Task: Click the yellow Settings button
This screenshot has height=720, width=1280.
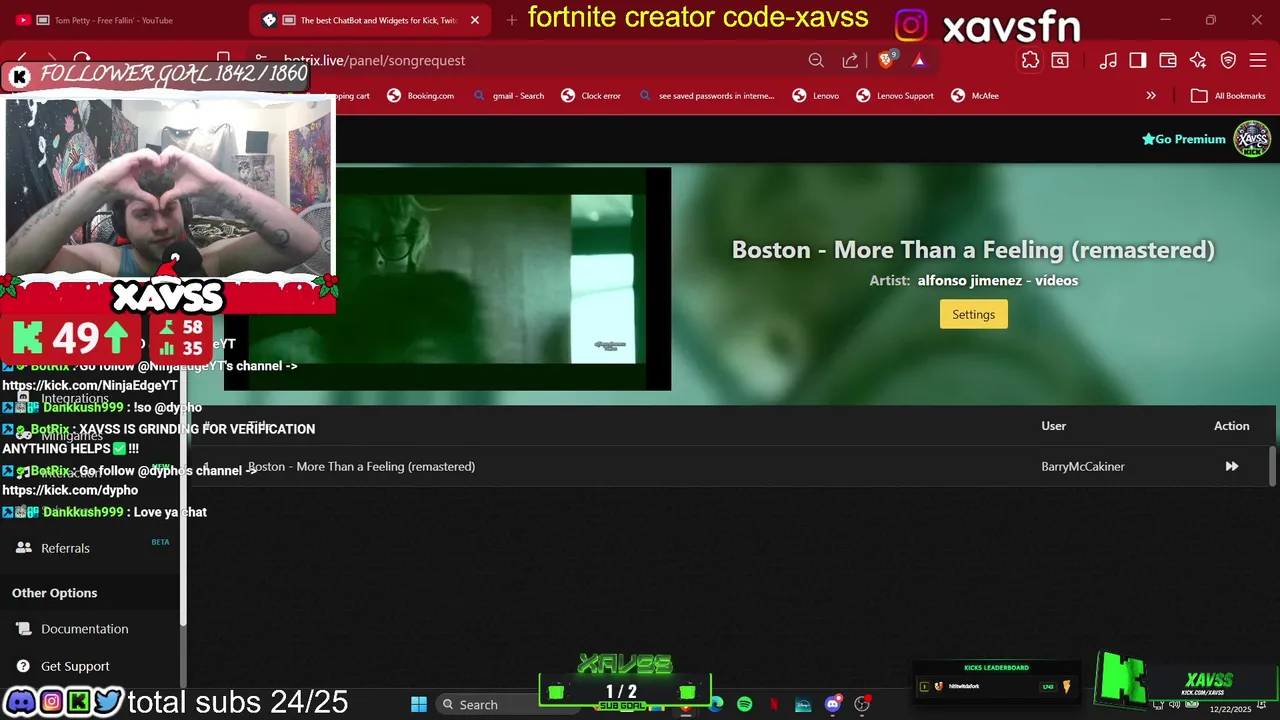Action: point(973,314)
